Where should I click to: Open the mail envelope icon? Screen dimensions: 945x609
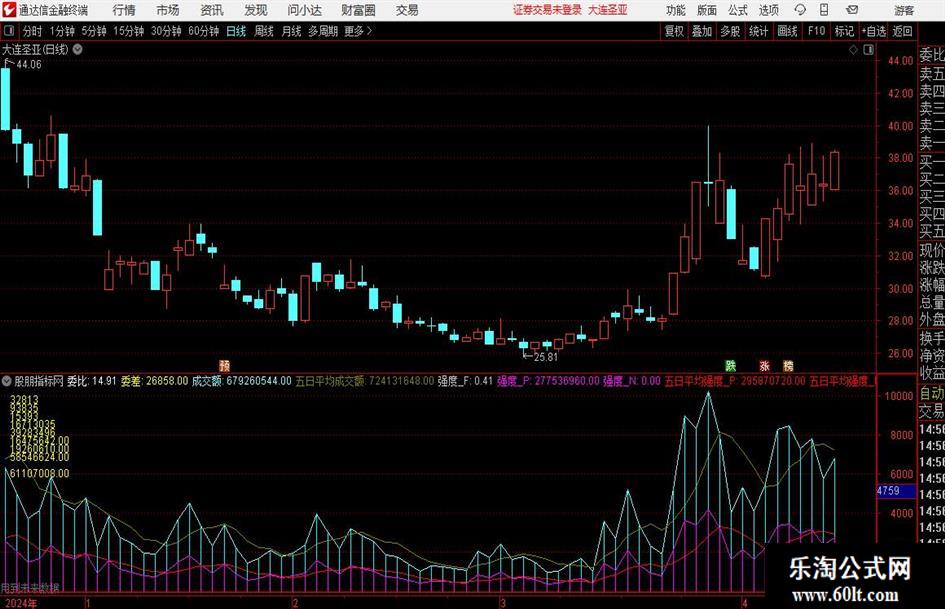pos(852,10)
